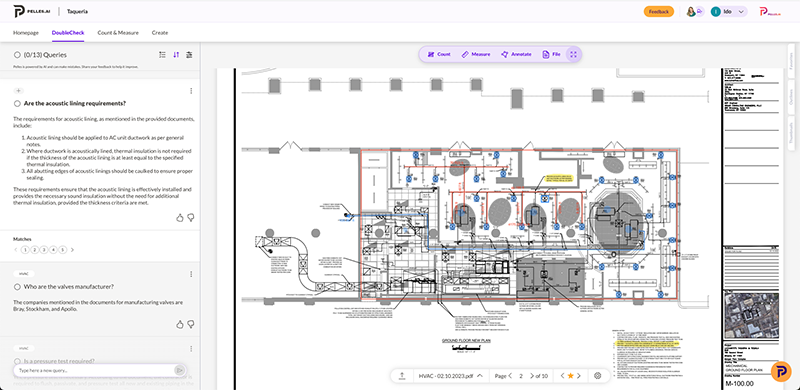Select the Count tool in the toolbar

click(x=439, y=54)
